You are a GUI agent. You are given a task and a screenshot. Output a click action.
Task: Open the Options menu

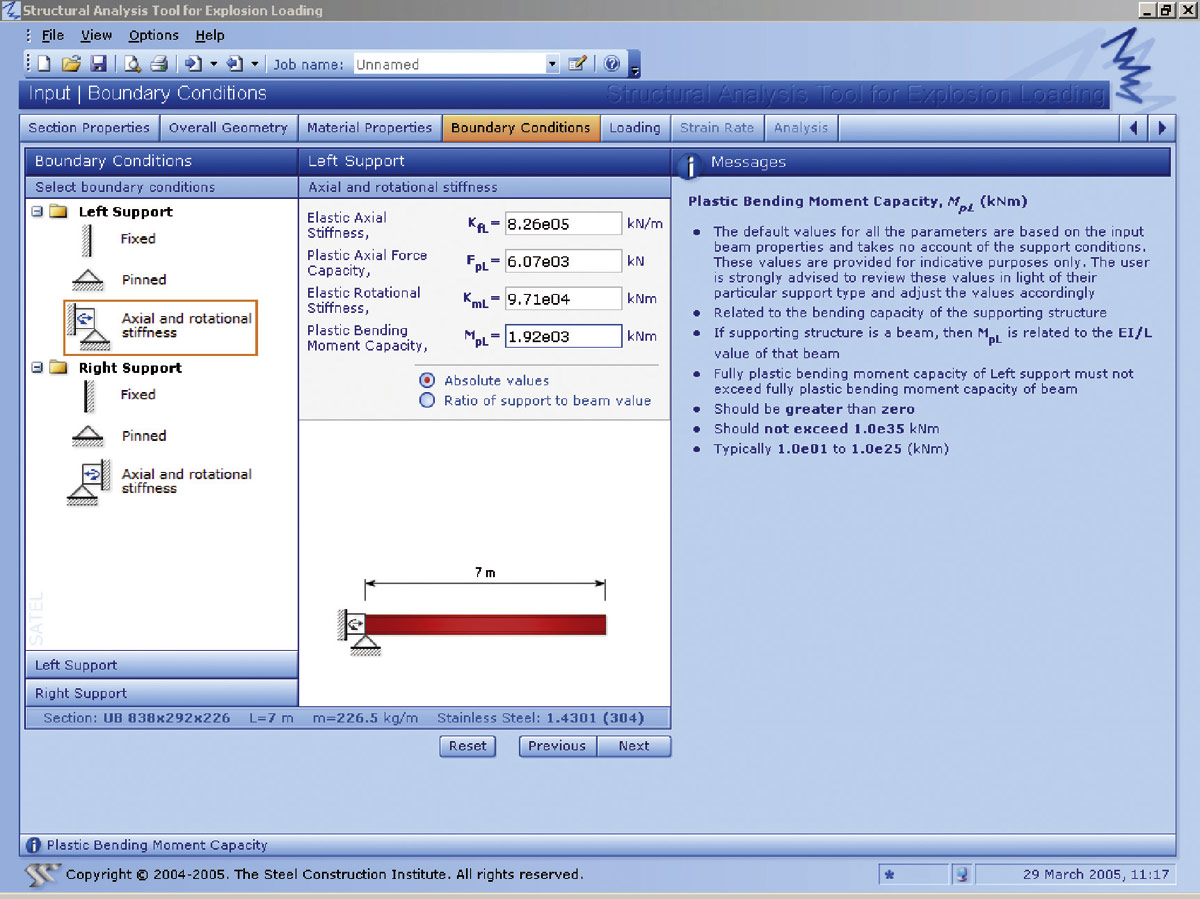[x=153, y=35]
